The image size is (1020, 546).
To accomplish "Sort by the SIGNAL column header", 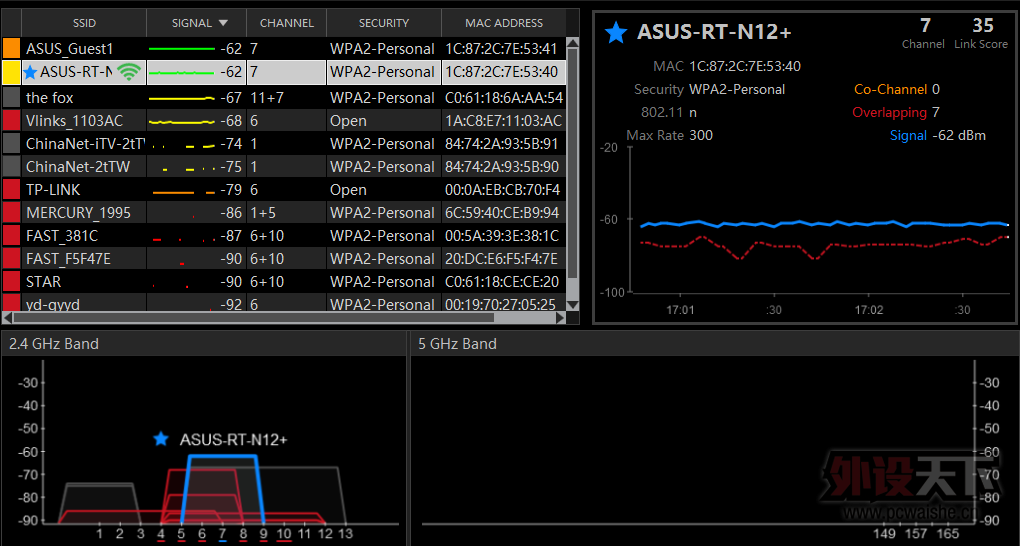I will 196,23.
